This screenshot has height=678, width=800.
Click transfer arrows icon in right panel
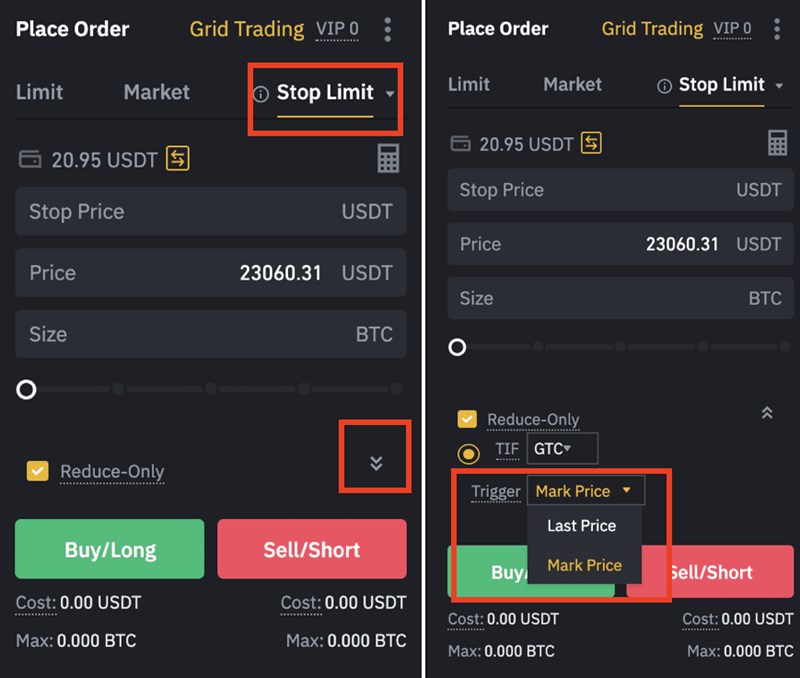592,143
